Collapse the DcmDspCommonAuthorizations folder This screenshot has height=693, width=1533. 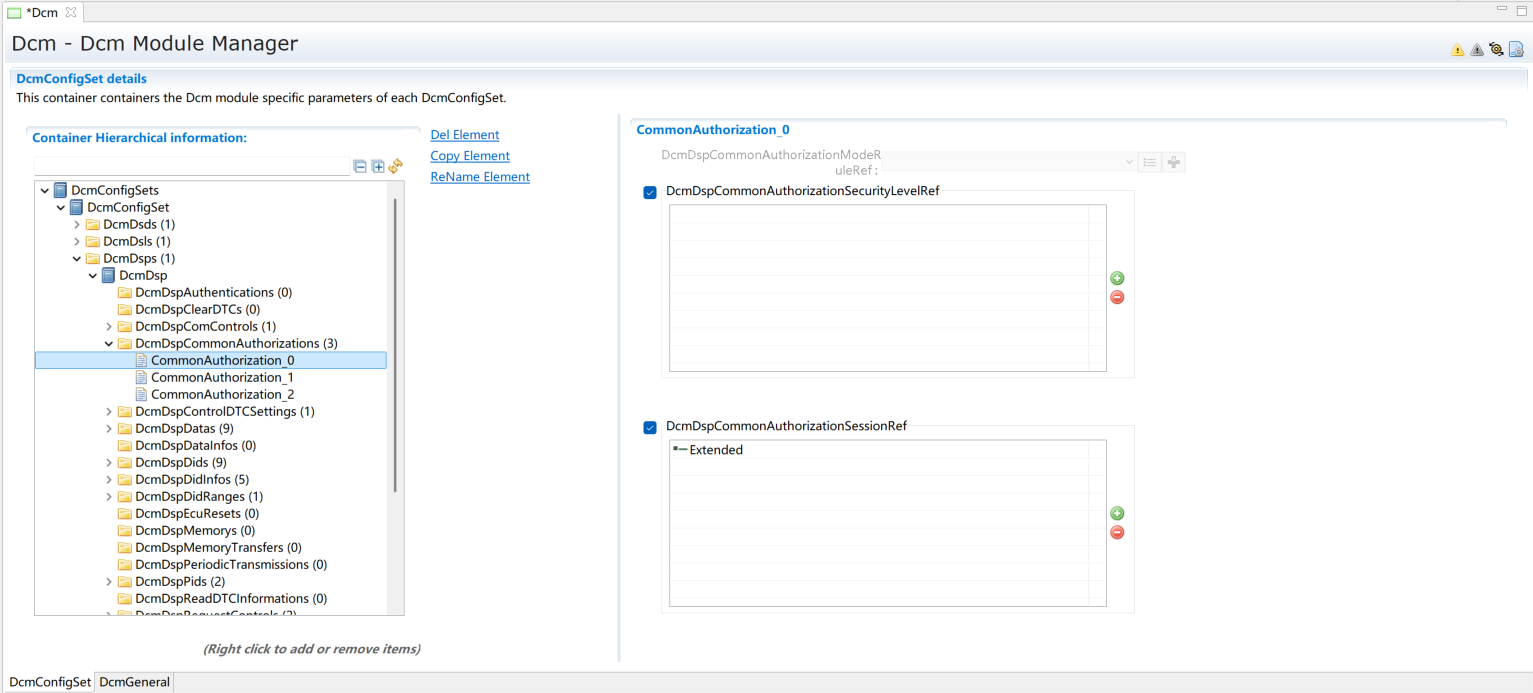pyautogui.click(x=109, y=344)
